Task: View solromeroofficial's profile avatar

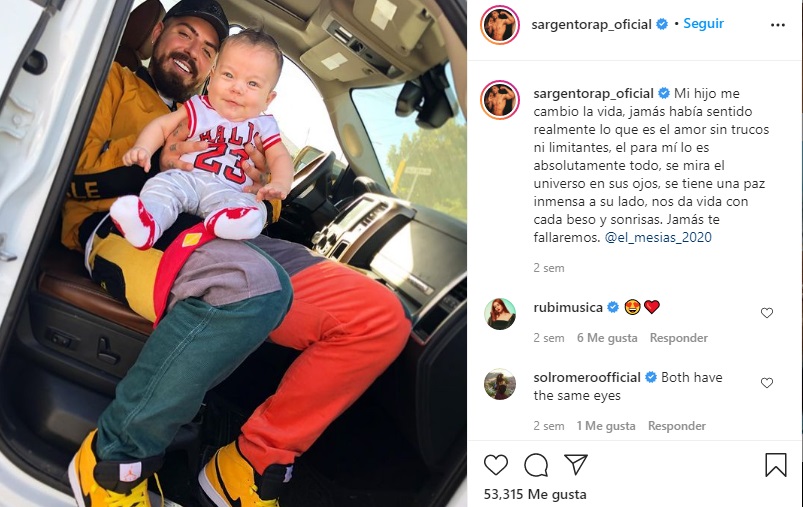Action: click(x=500, y=384)
